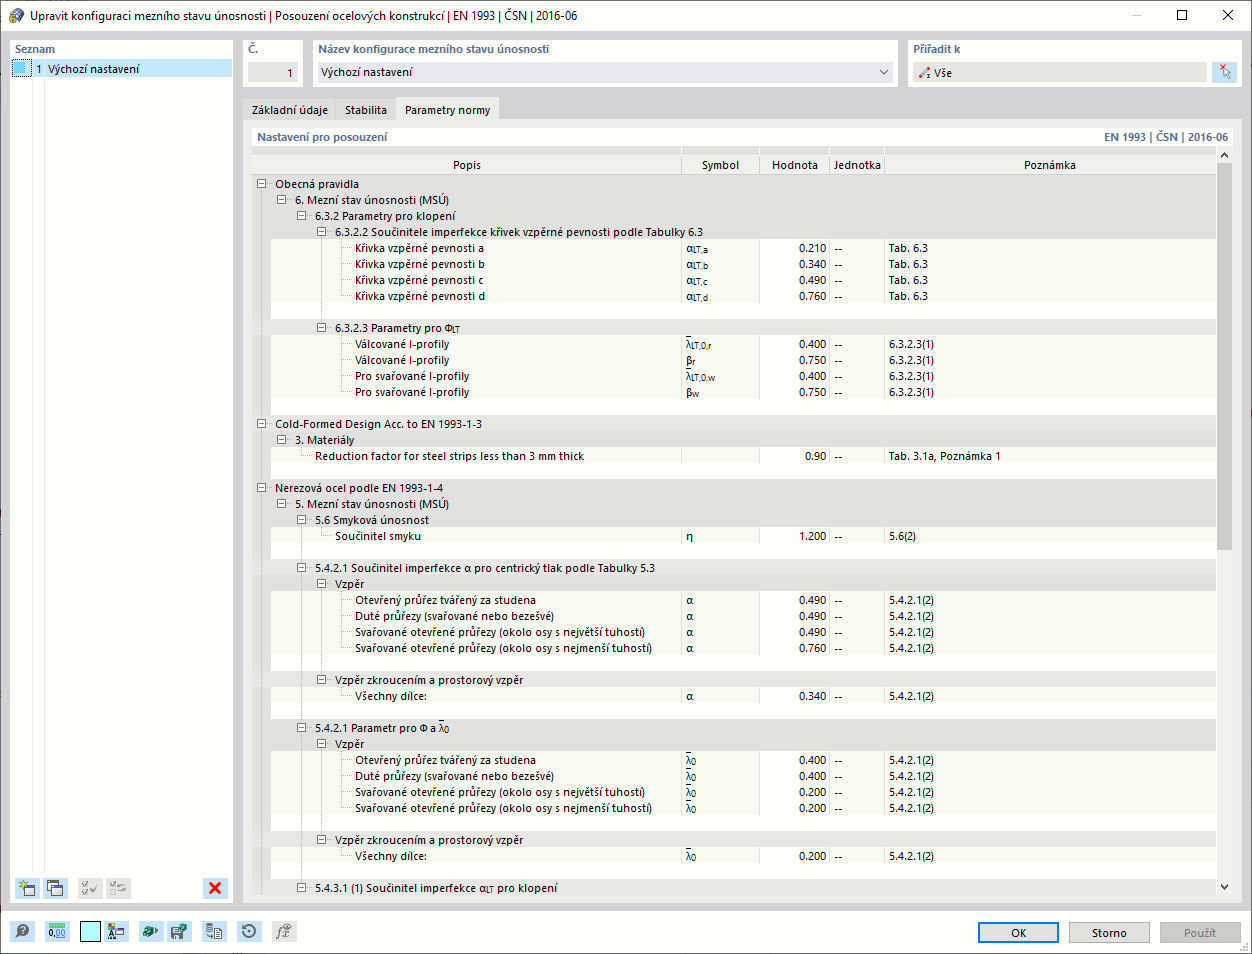Collapse the Obecná pravidla tree node
Image resolution: width=1252 pixels, height=954 pixels.
click(262, 184)
